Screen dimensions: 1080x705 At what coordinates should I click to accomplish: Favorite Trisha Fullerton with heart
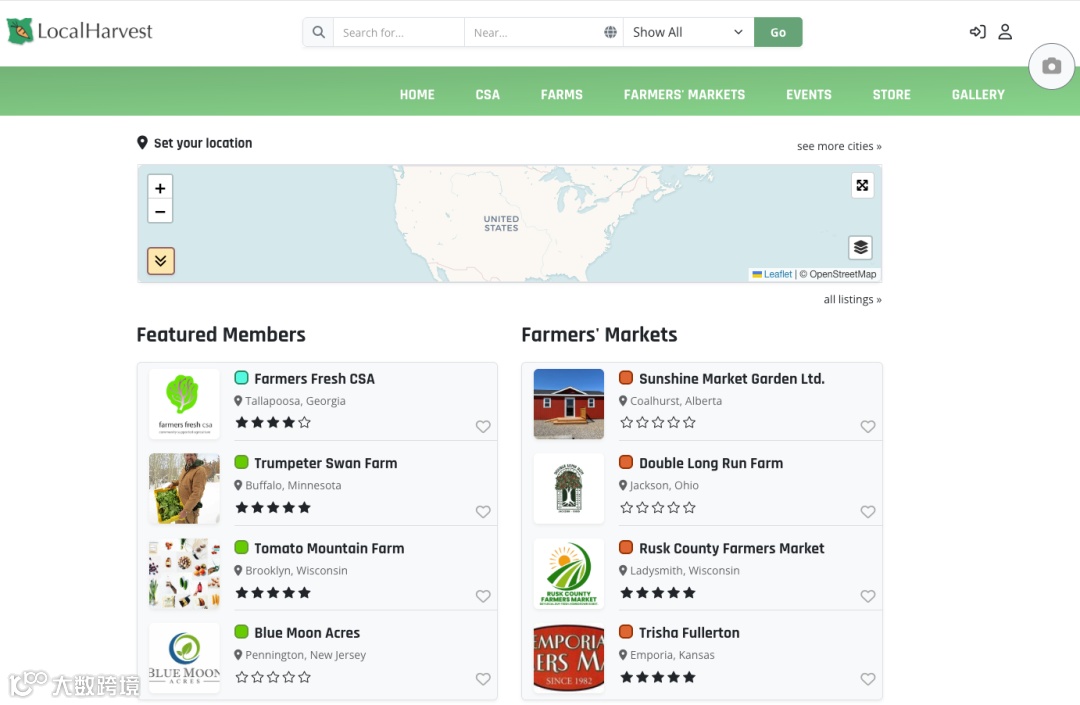[868, 679]
